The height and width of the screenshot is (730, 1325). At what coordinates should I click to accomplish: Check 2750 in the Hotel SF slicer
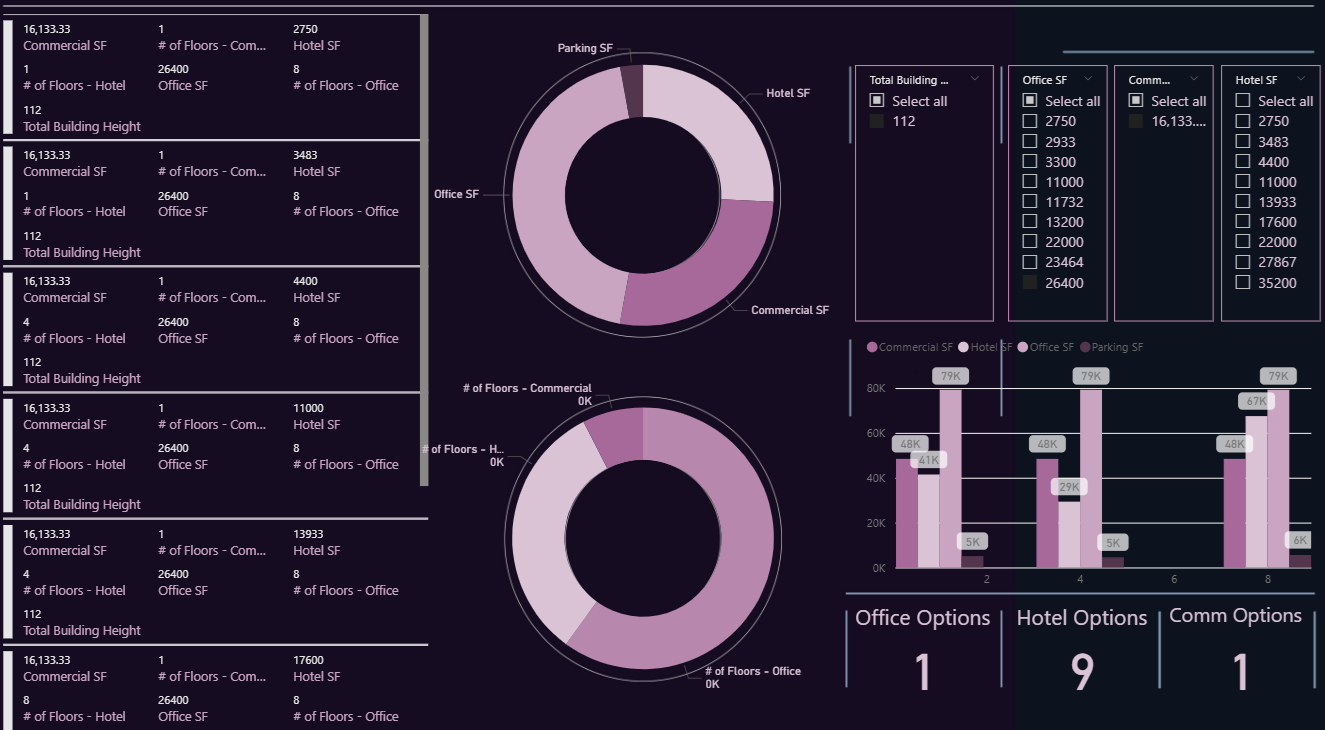(x=1243, y=121)
